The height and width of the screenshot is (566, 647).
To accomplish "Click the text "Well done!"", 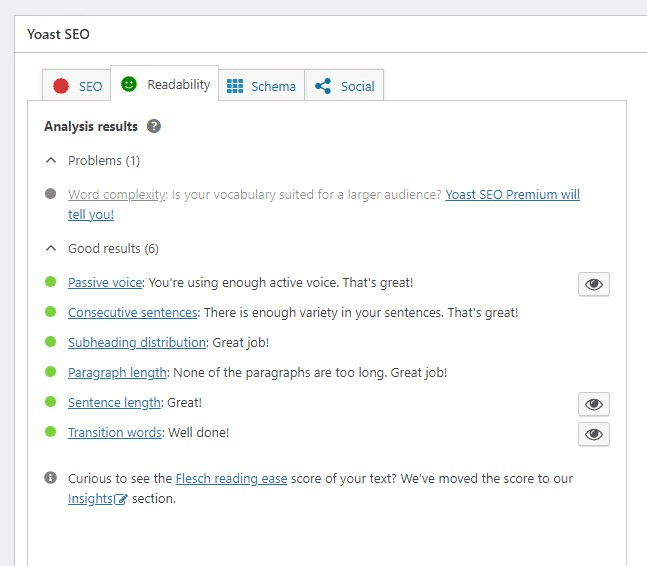I will coord(199,432).
